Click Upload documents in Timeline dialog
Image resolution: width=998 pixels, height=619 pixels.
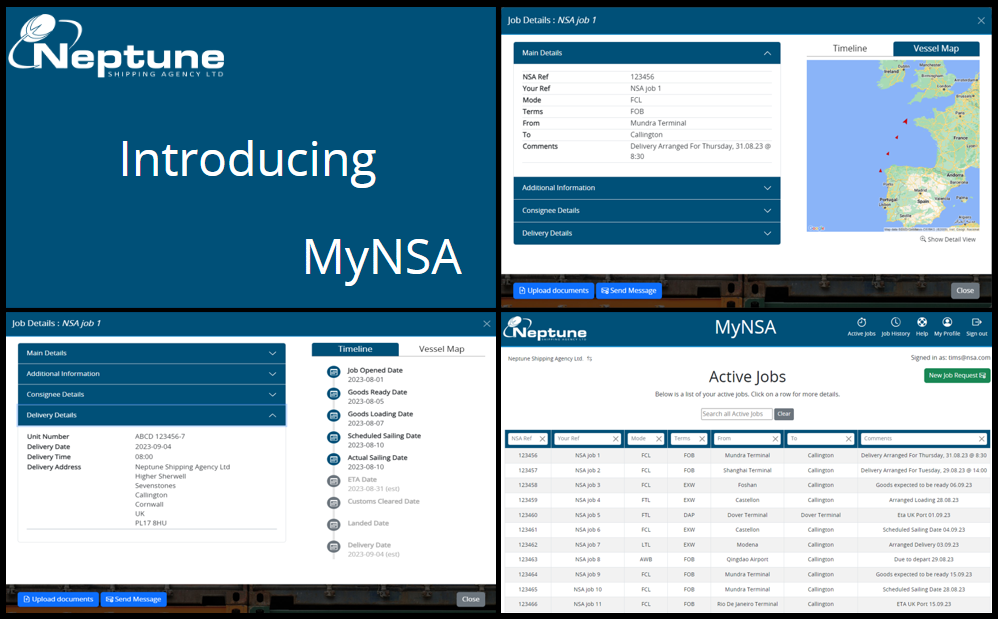pyautogui.click(x=59, y=599)
